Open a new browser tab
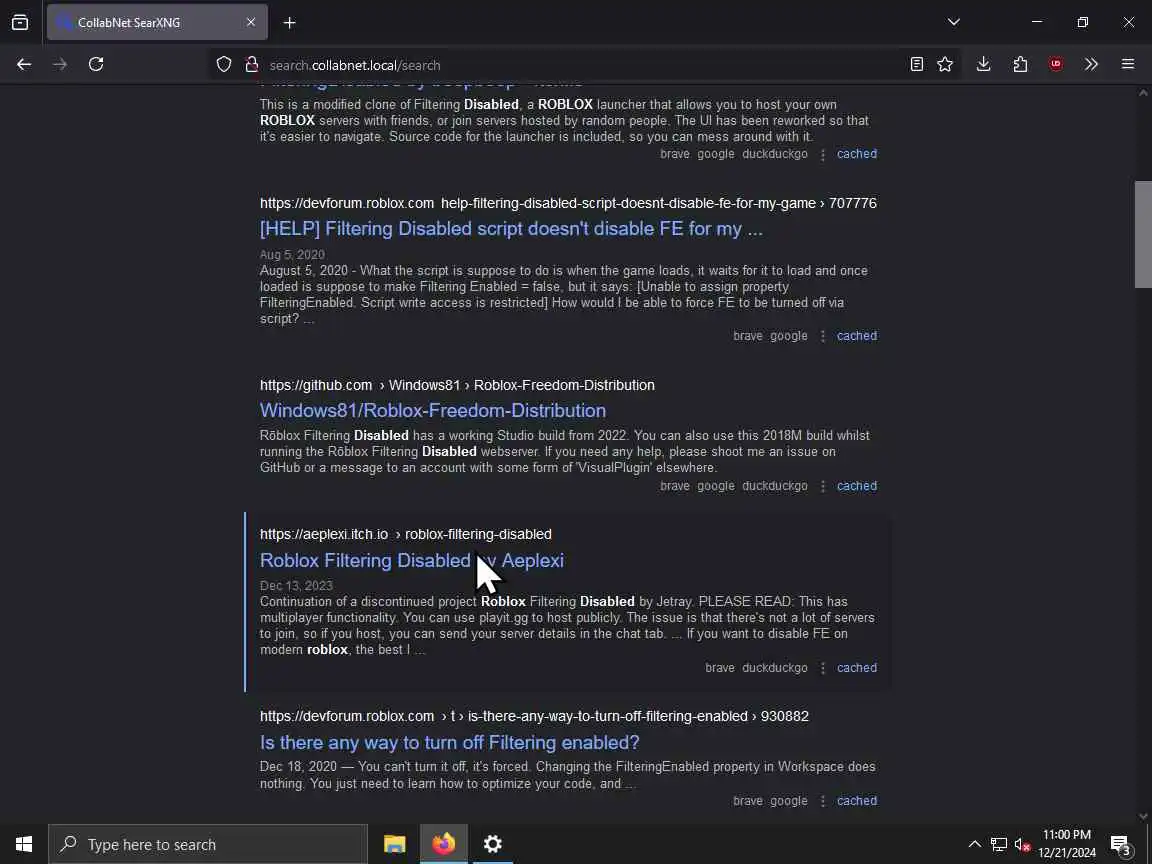The image size is (1152, 864). coord(289,23)
